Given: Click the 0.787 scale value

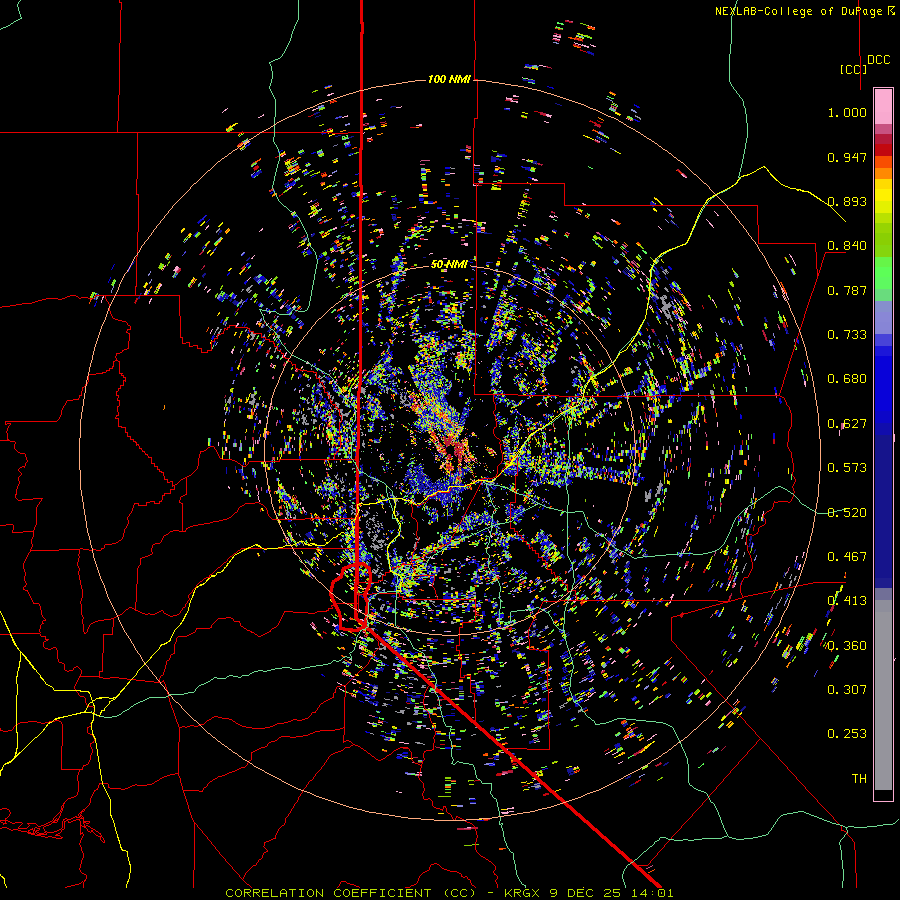Looking at the screenshot, I should (x=847, y=290).
